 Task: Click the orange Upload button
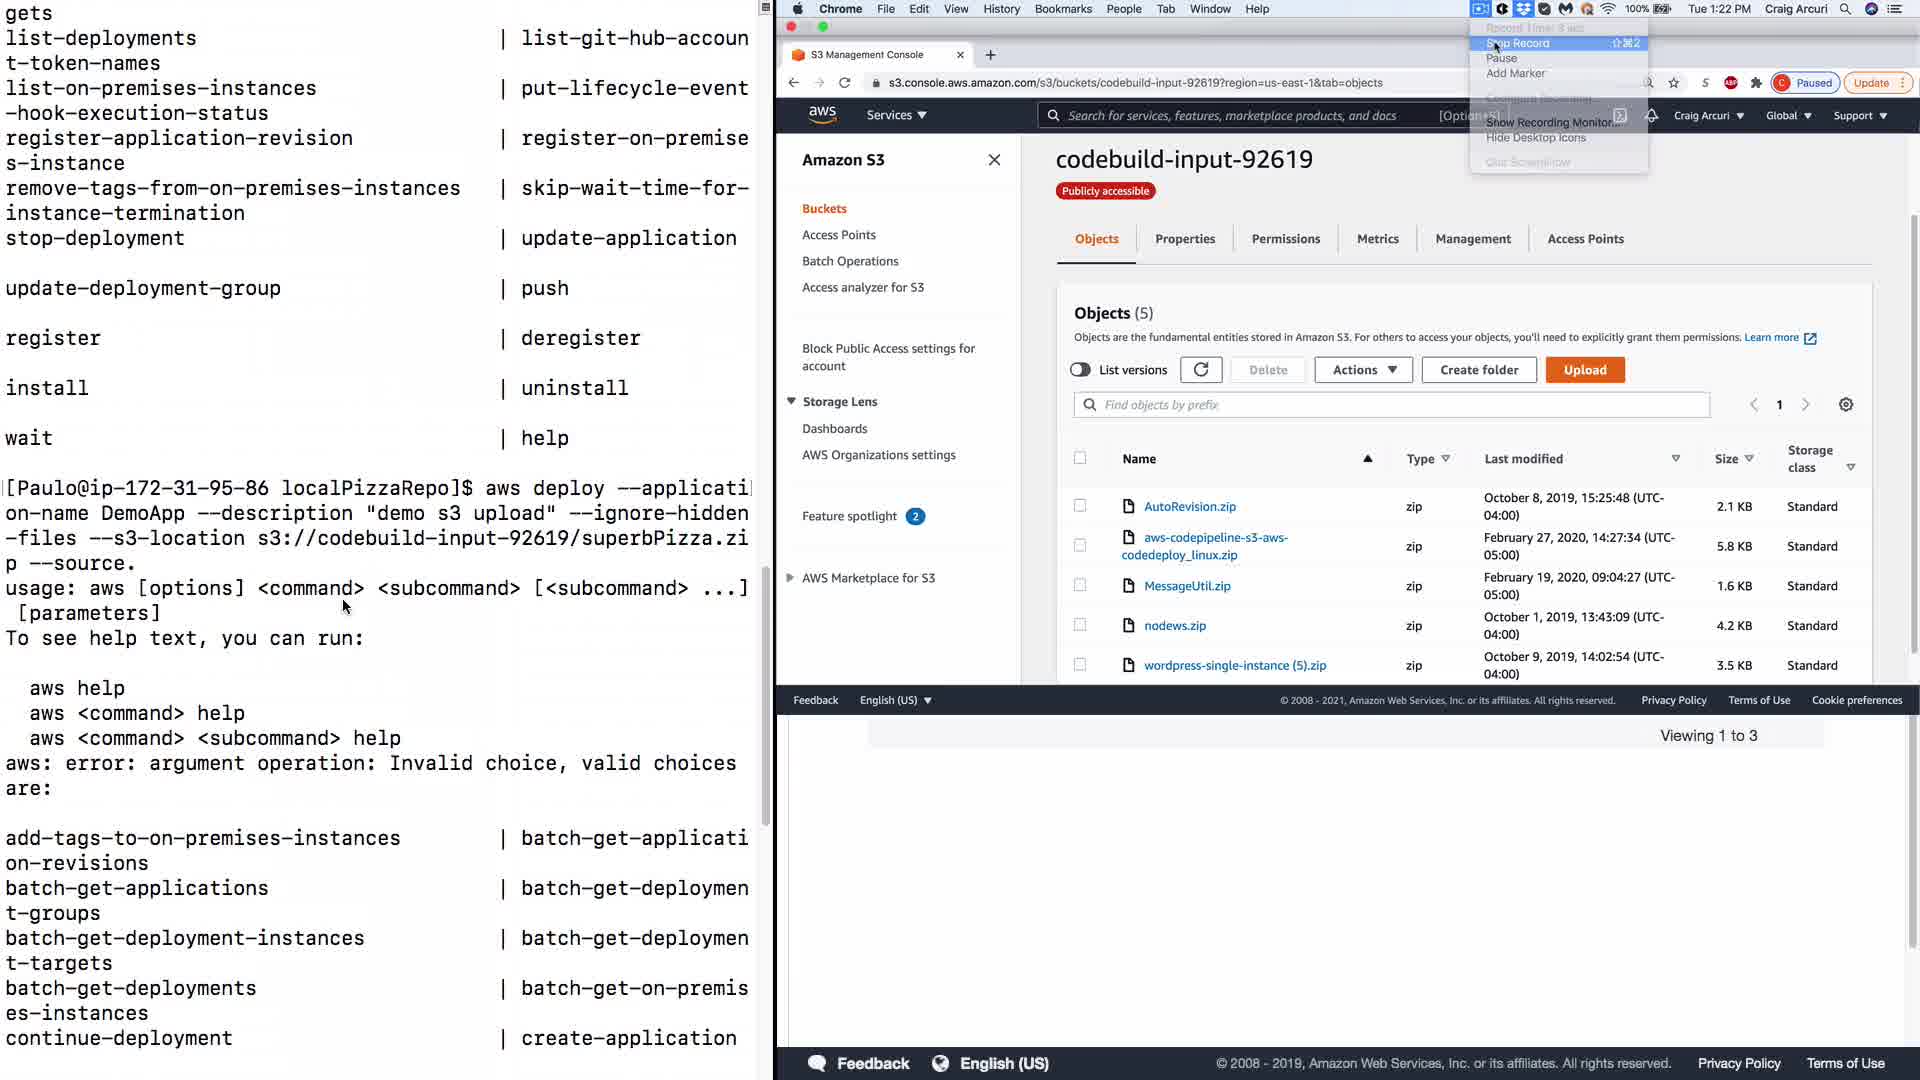(x=1585, y=370)
